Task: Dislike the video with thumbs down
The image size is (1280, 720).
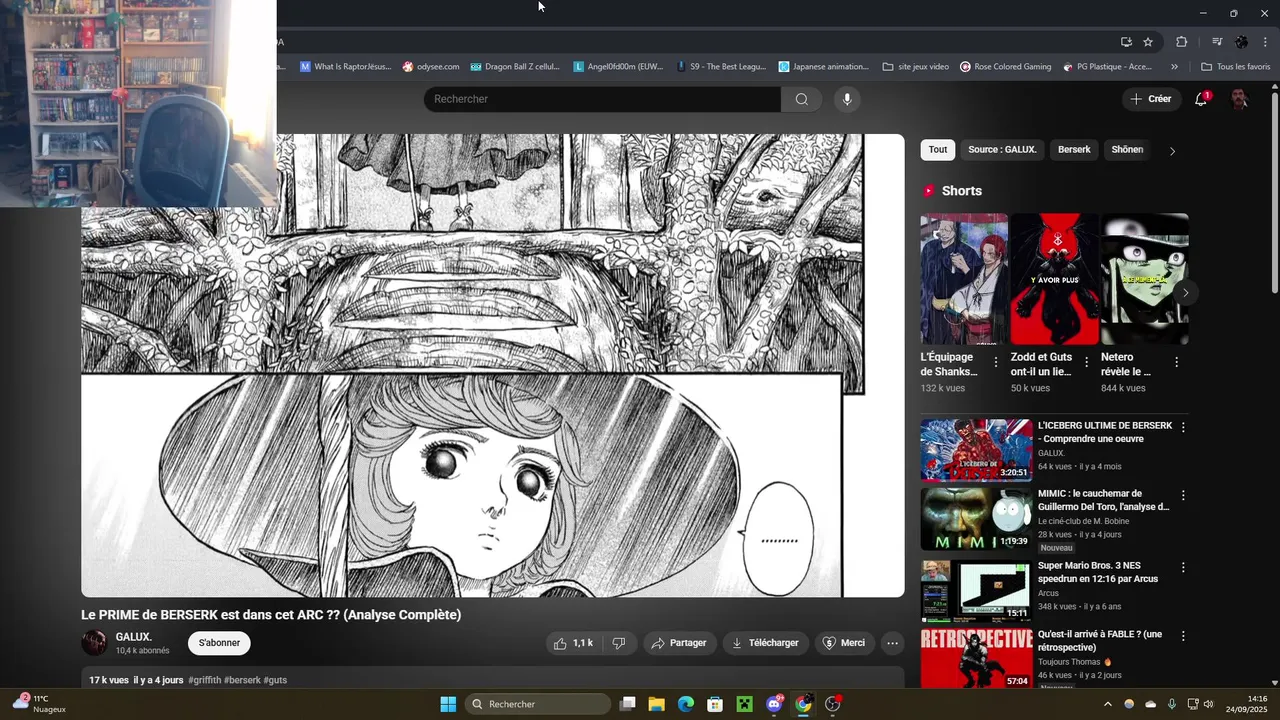Action: 619,643
